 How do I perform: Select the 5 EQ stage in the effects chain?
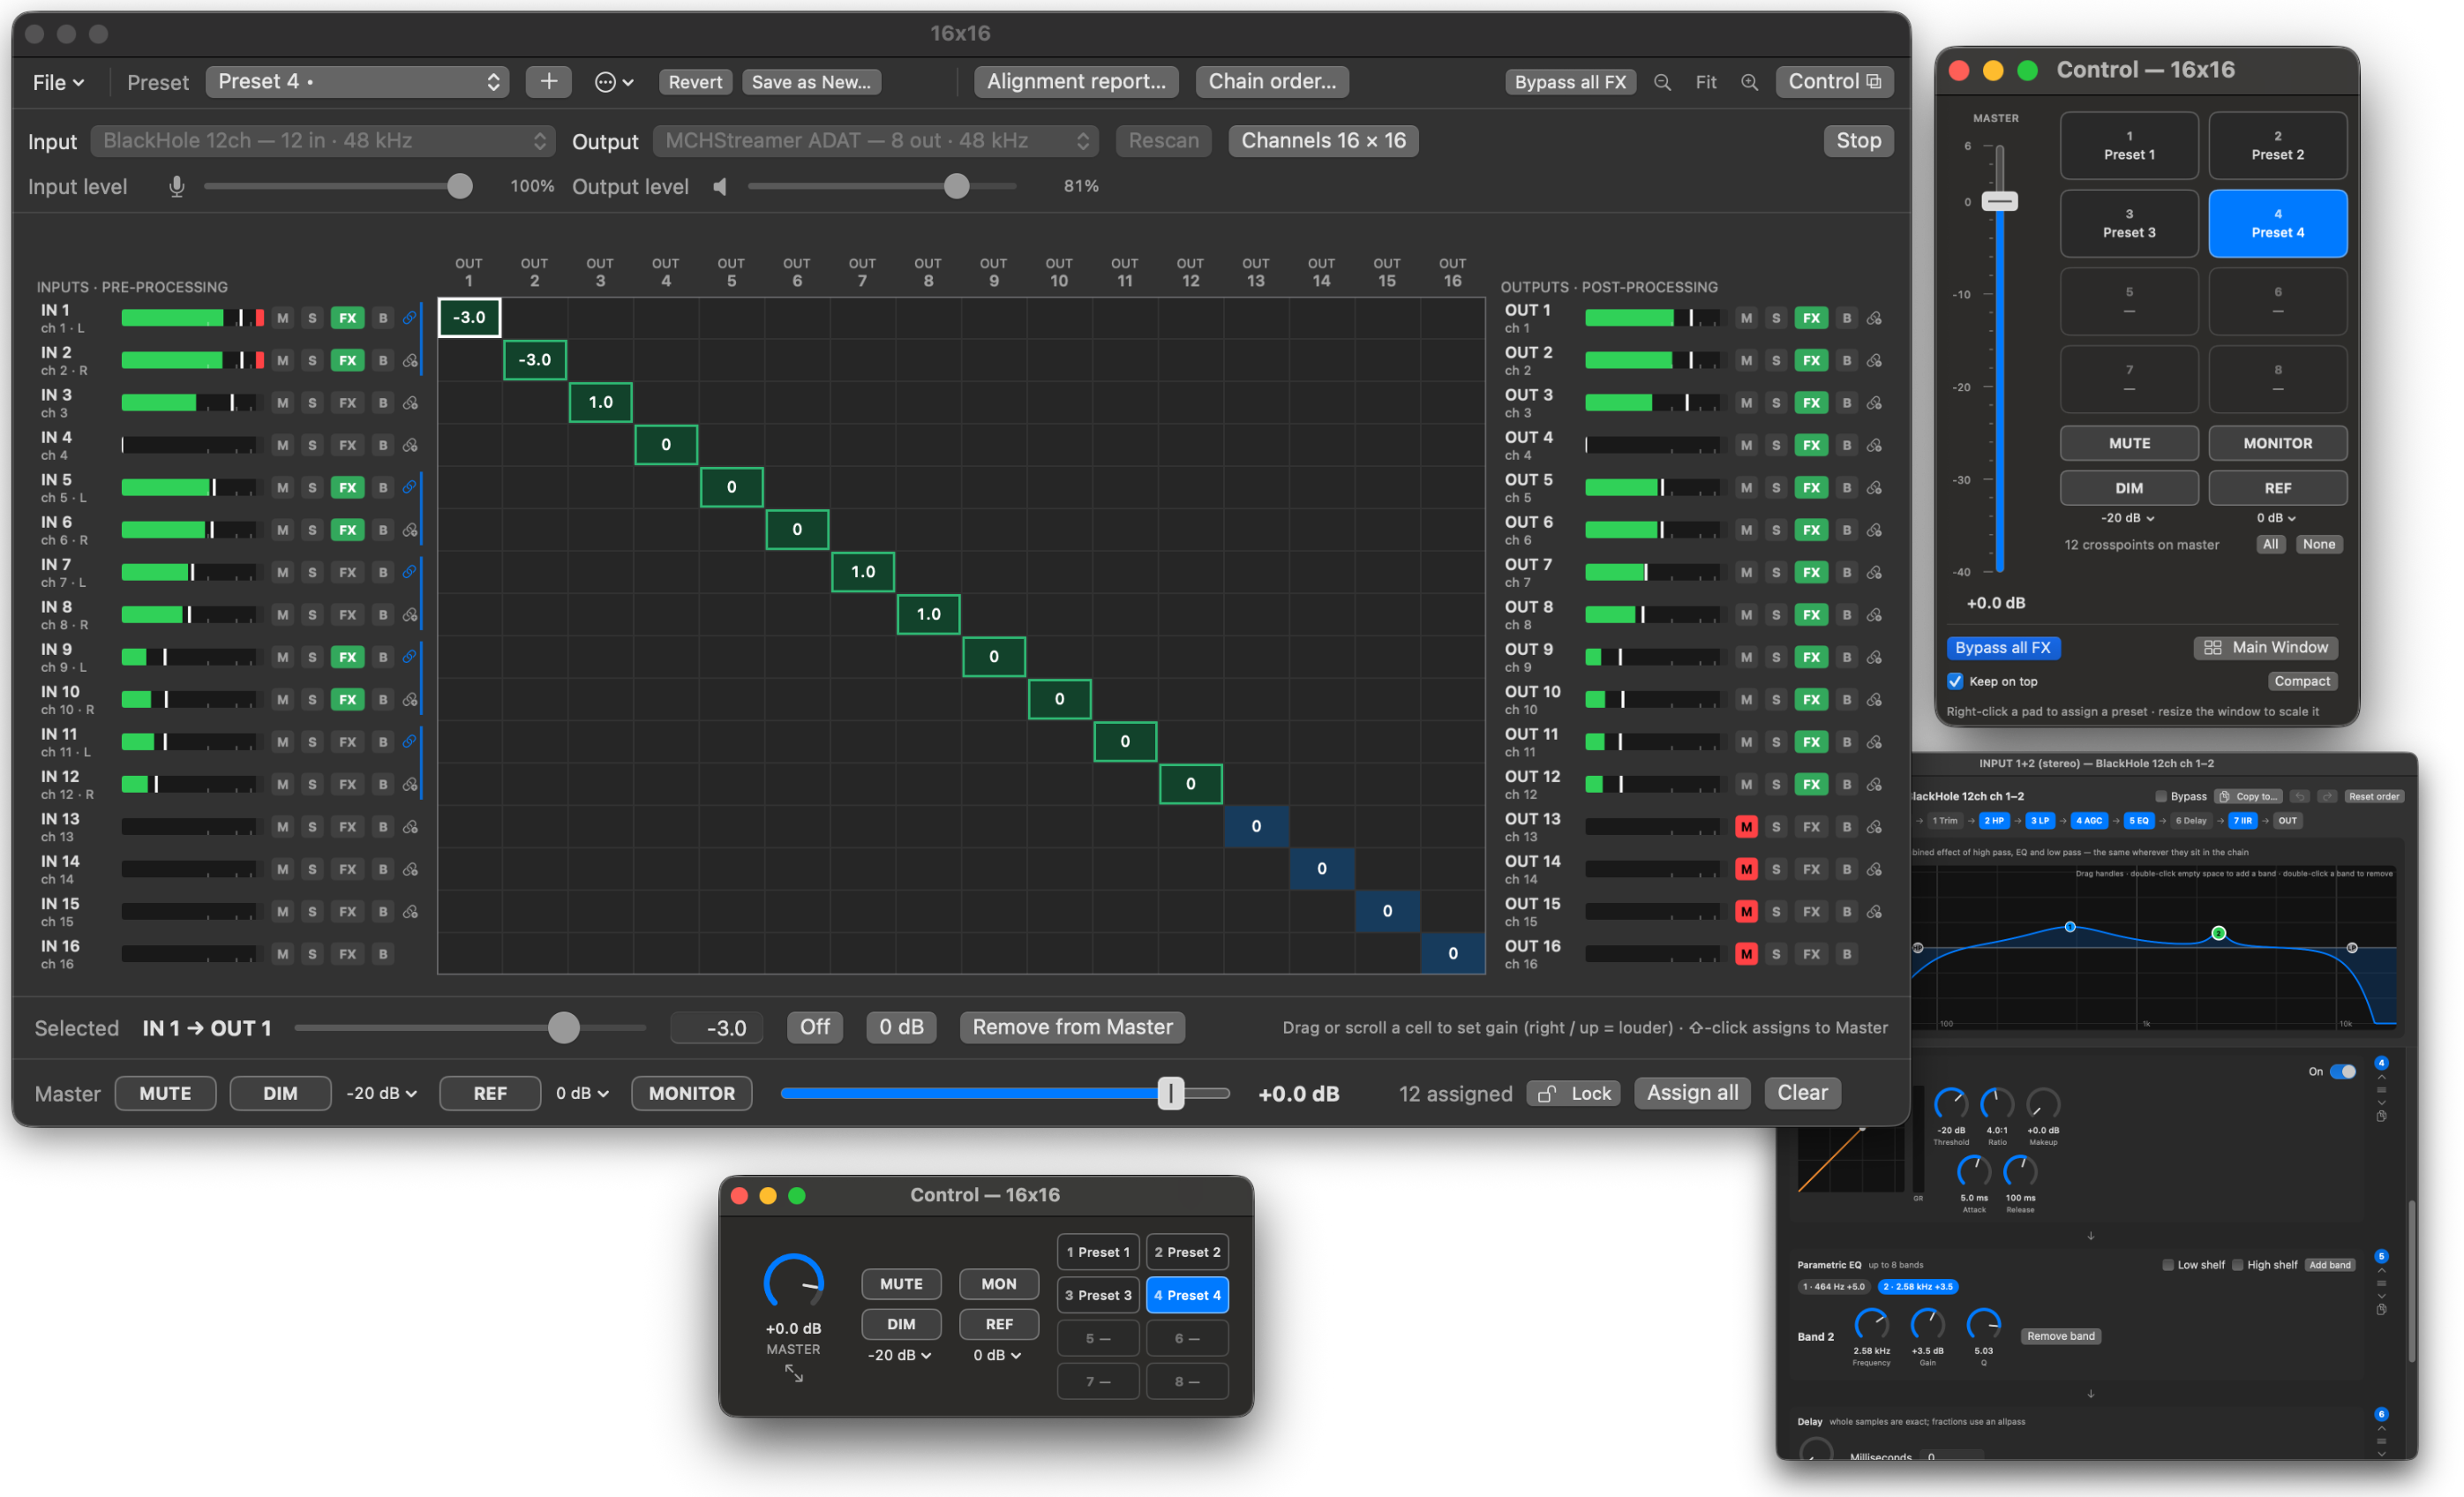(x=2138, y=820)
